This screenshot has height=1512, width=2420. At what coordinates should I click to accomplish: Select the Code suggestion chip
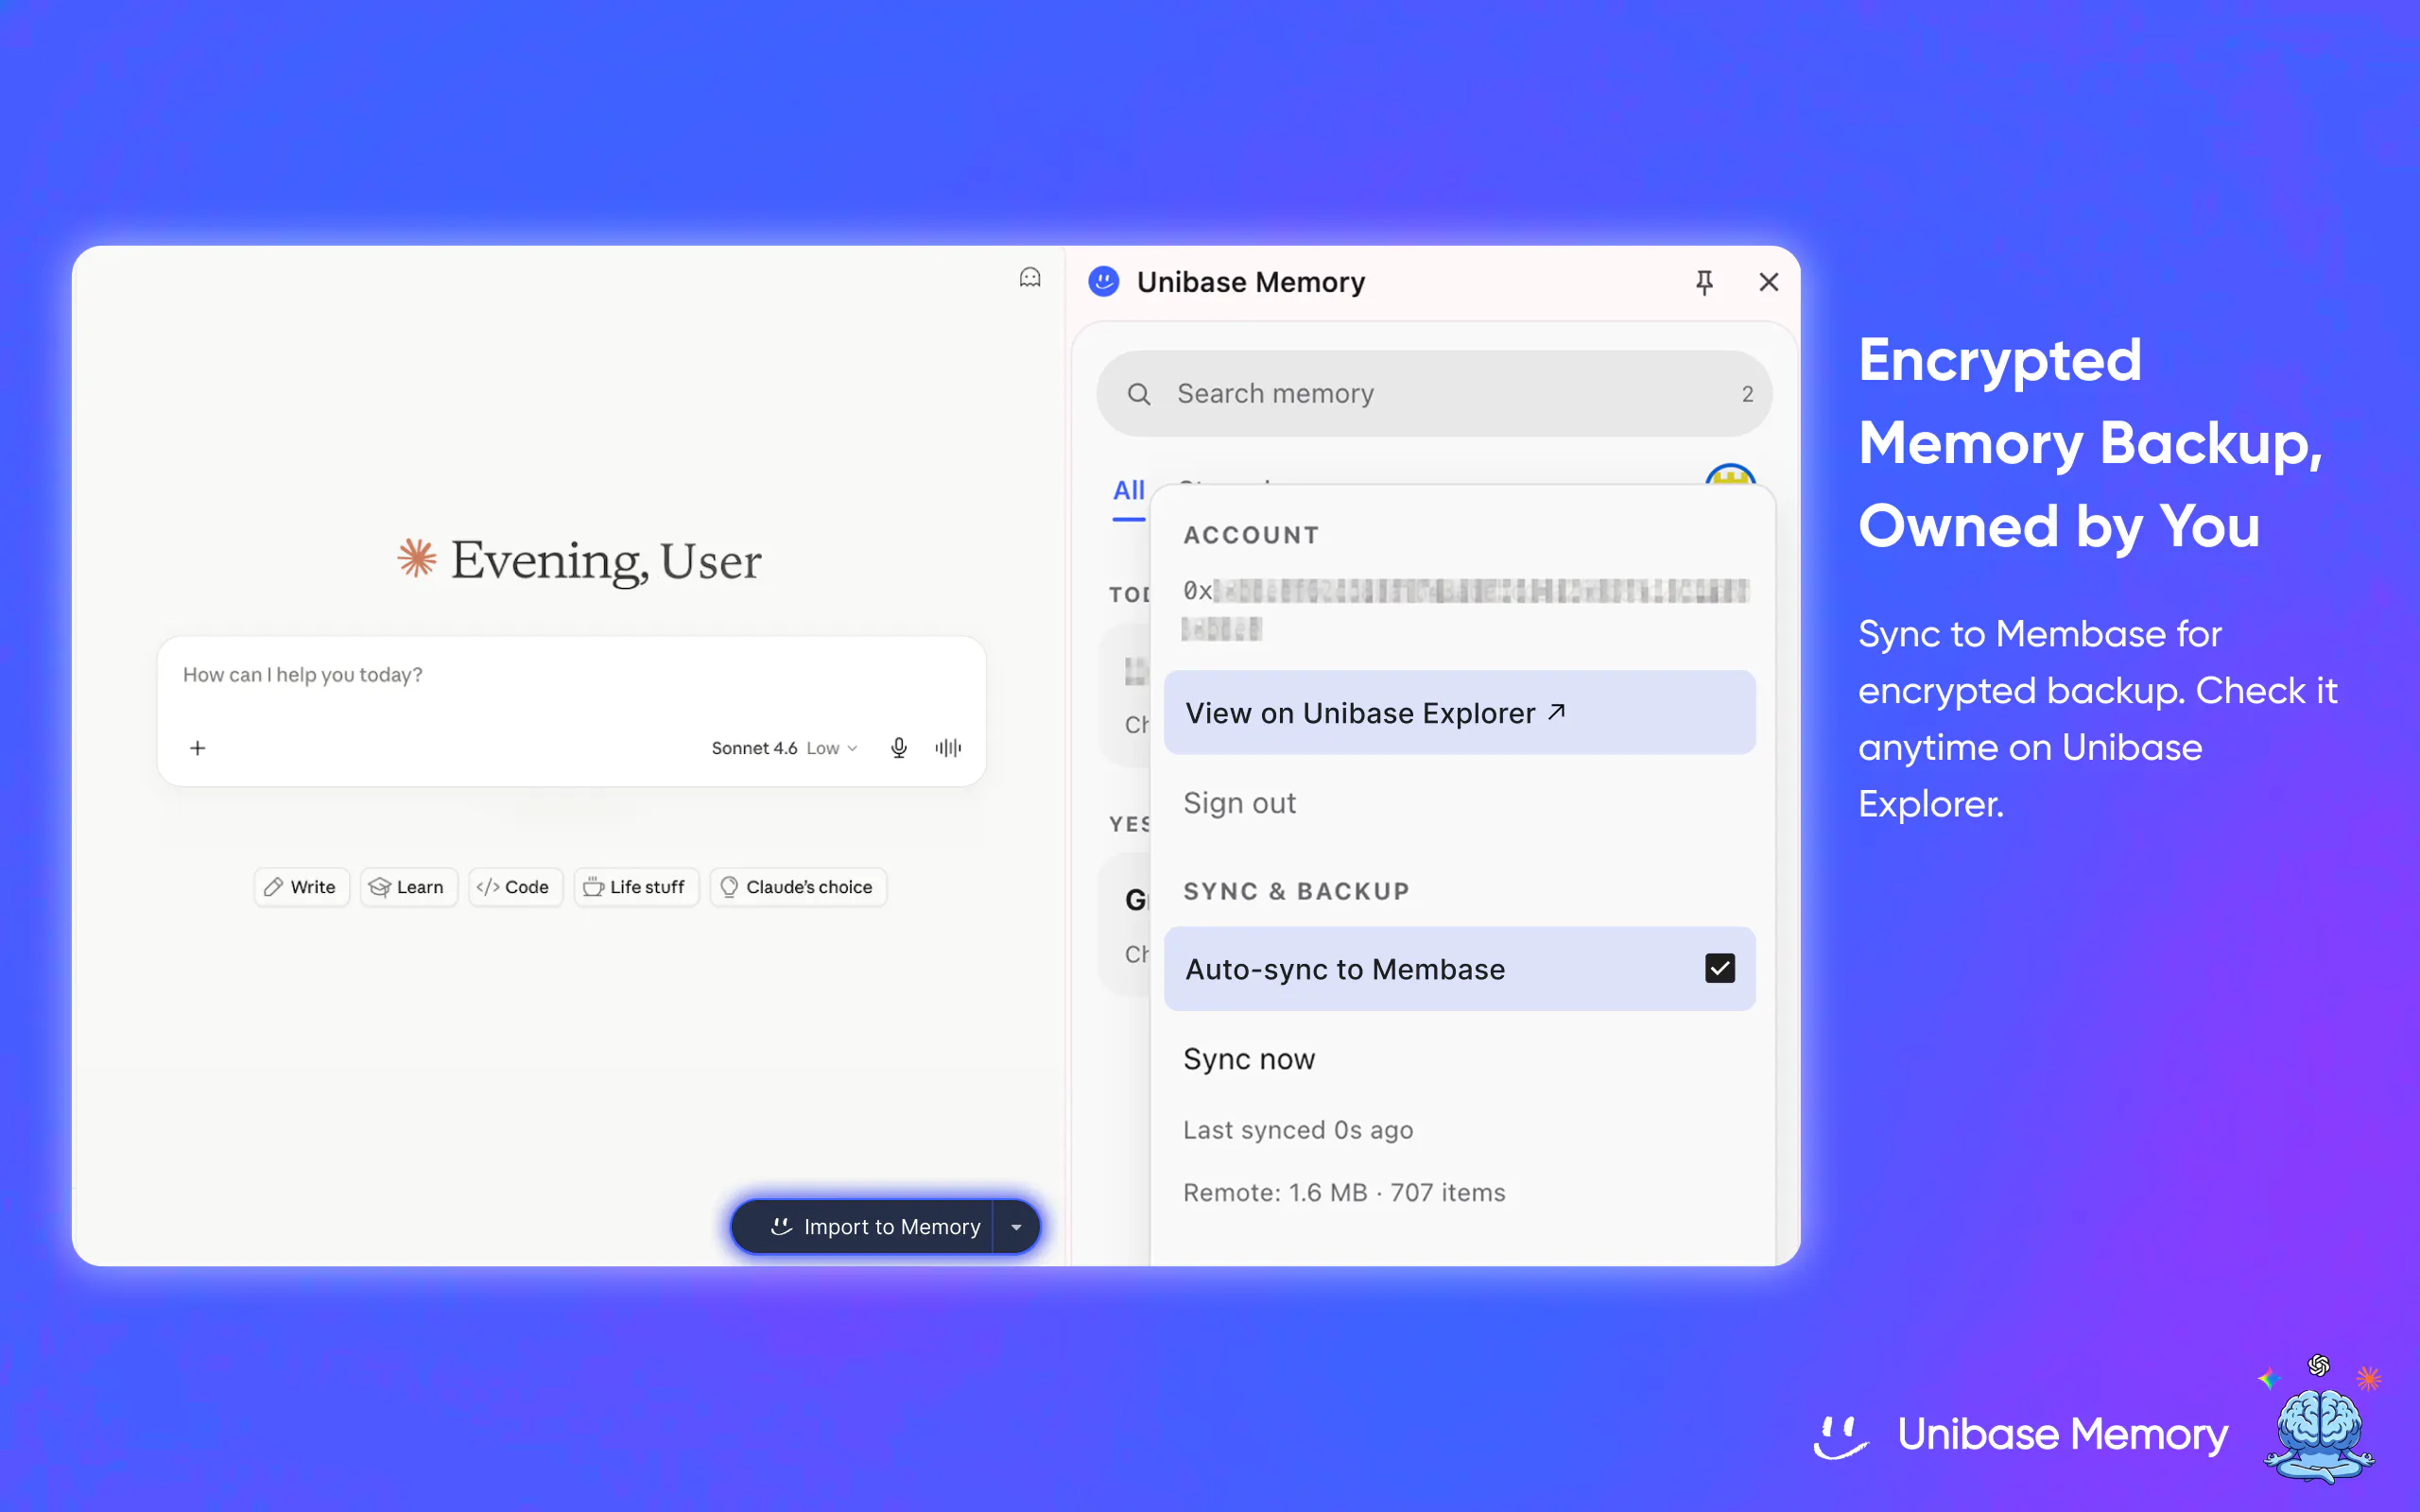coord(515,887)
